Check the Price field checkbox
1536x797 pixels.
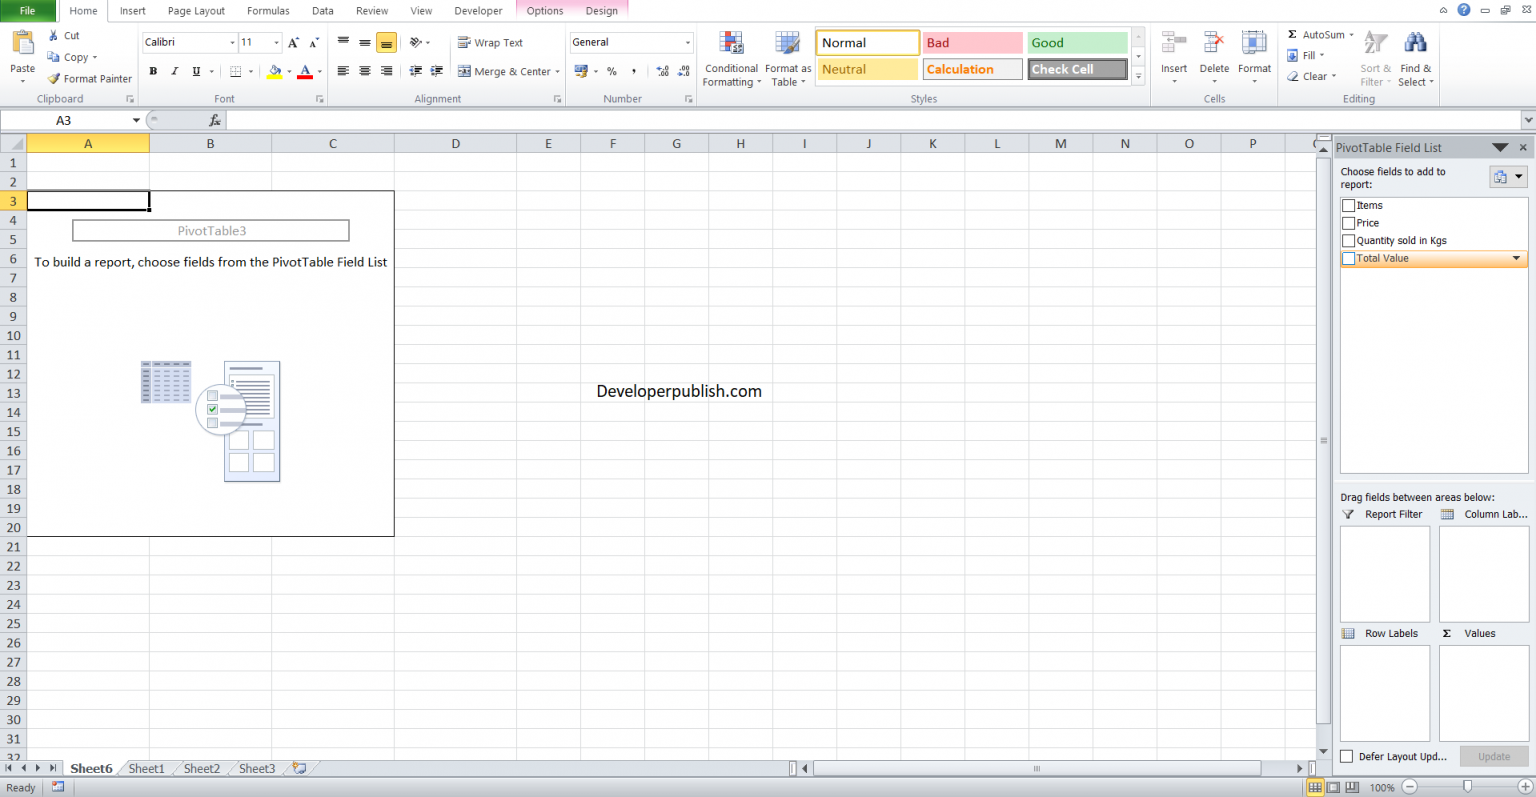tap(1348, 222)
